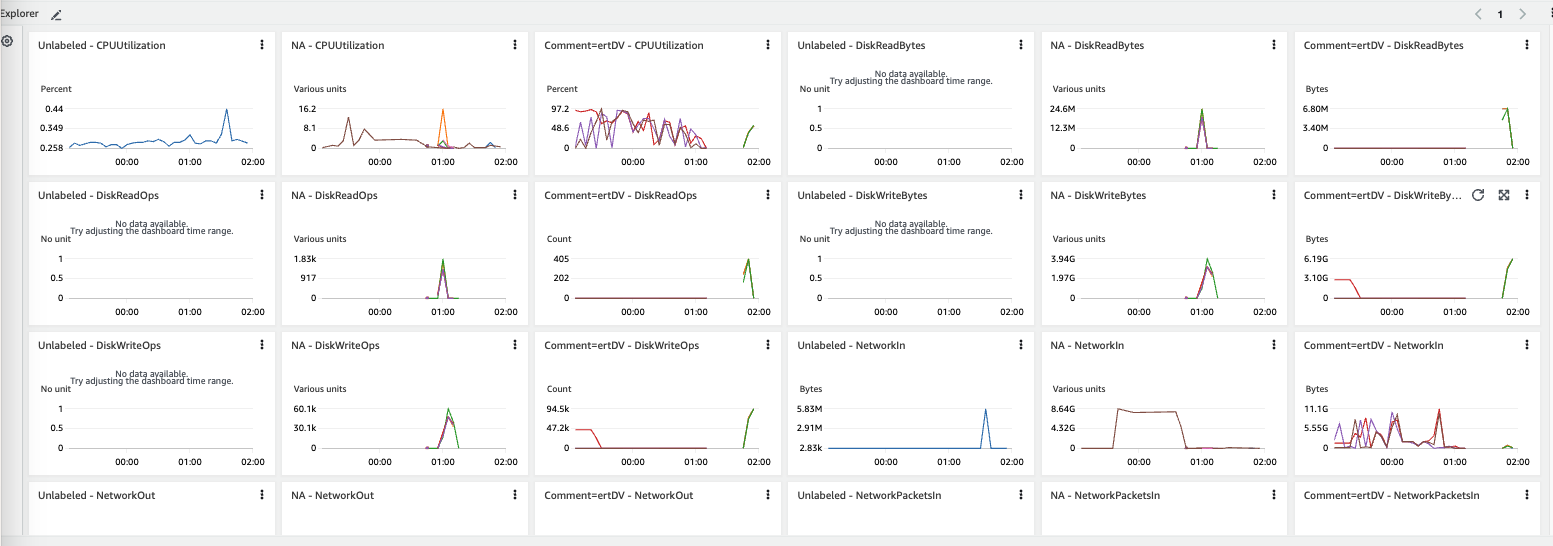The height and width of the screenshot is (546, 1553).
Task: Open the menu on the Comment=ertDV - DiskReadOps widget
Action: coord(768,195)
